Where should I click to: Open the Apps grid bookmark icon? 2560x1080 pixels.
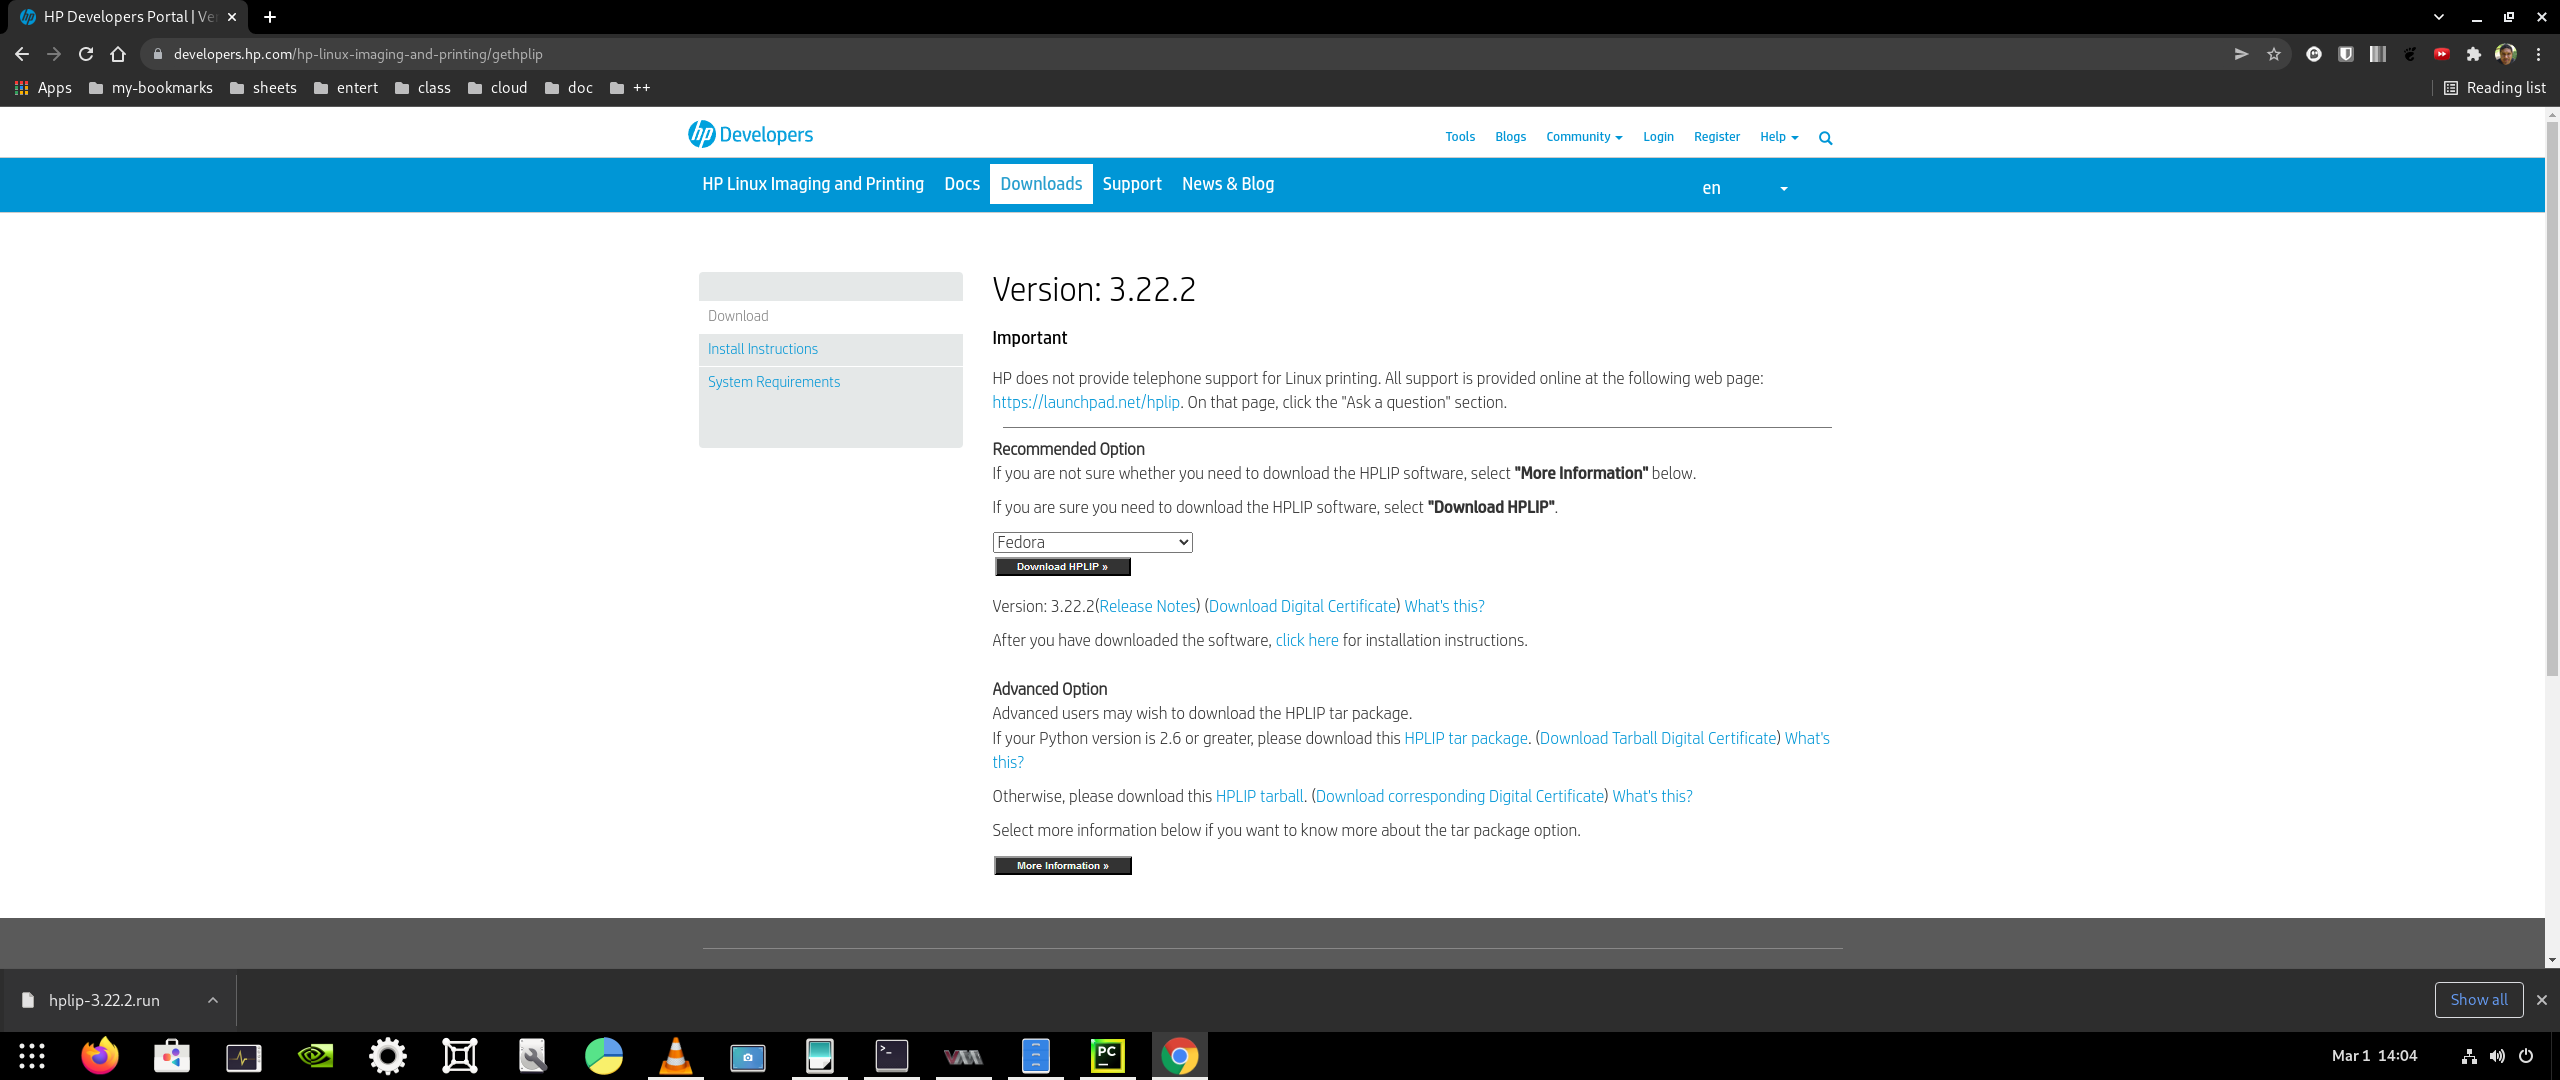pyautogui.click(x=21, y=88)
